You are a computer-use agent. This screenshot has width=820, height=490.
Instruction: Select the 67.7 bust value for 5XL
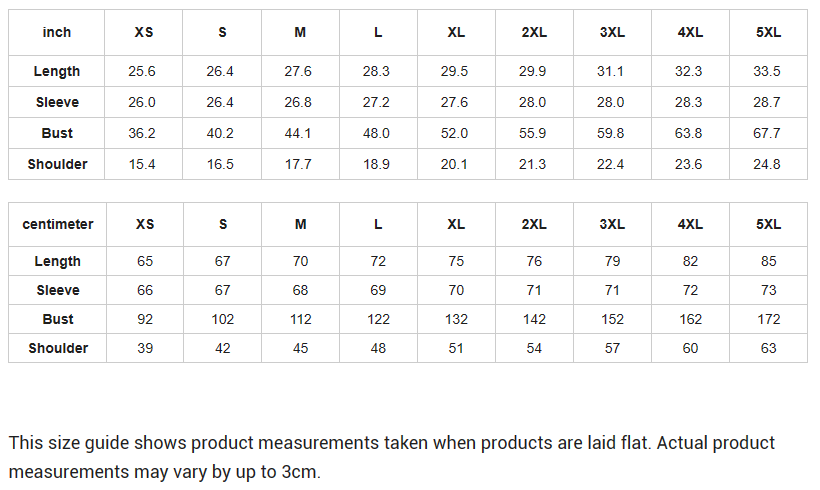(x=768, y=133)
